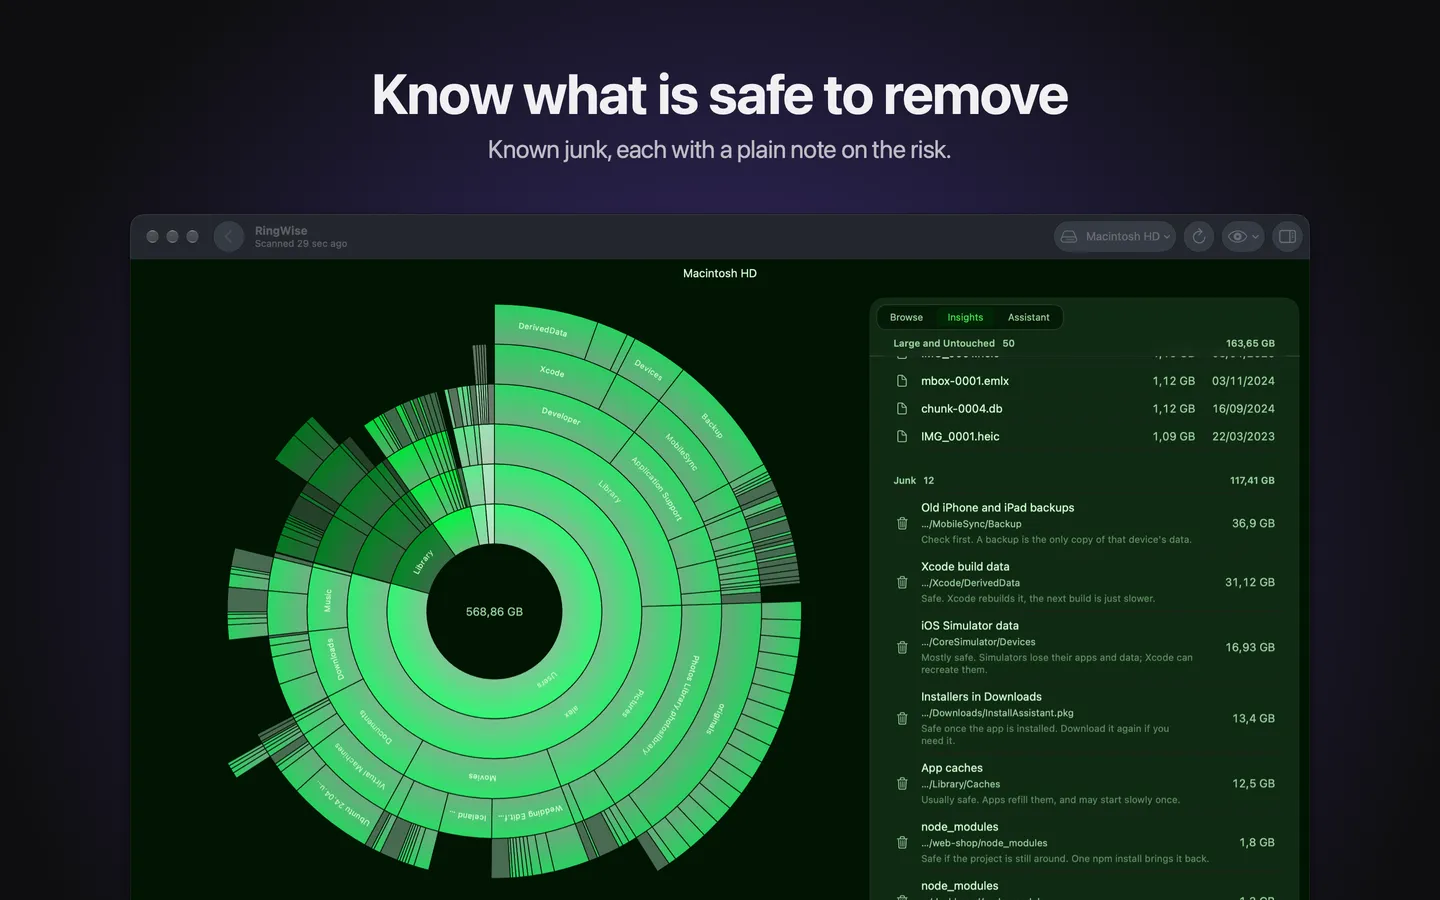Click the Pictures ring segment

[633, 704]
